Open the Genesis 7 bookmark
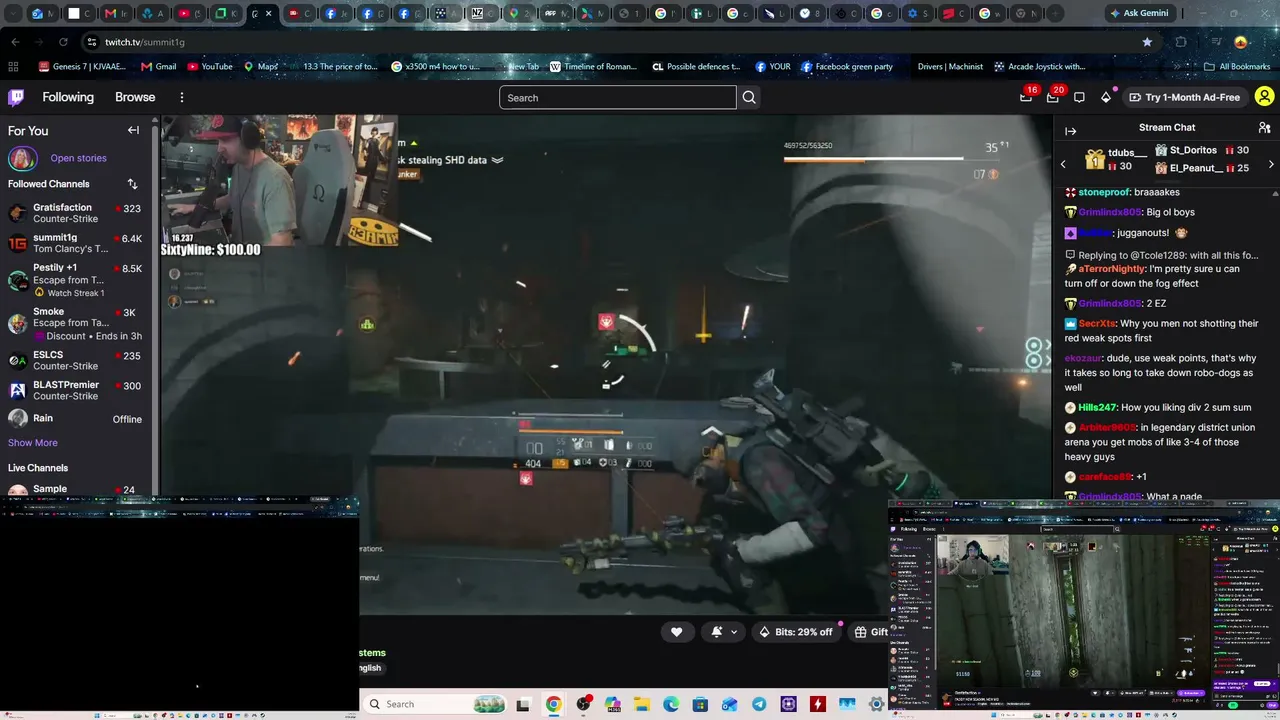 coord(82,67)
